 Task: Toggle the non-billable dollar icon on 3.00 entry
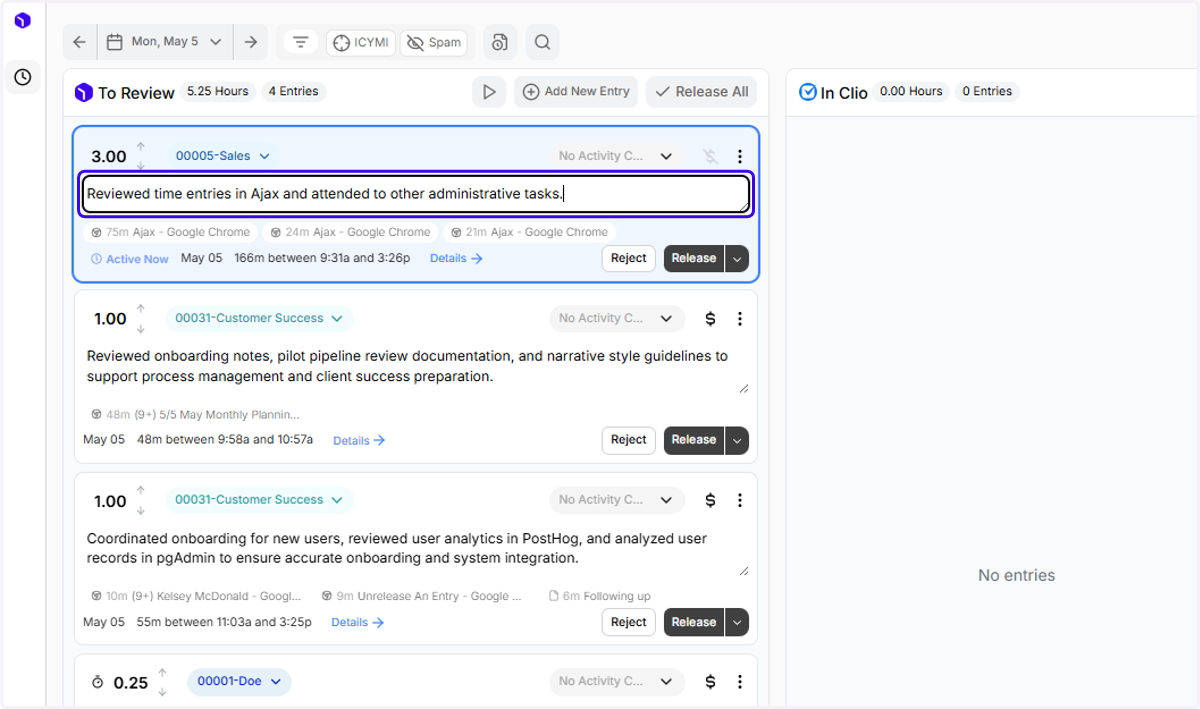coord(710,156)
